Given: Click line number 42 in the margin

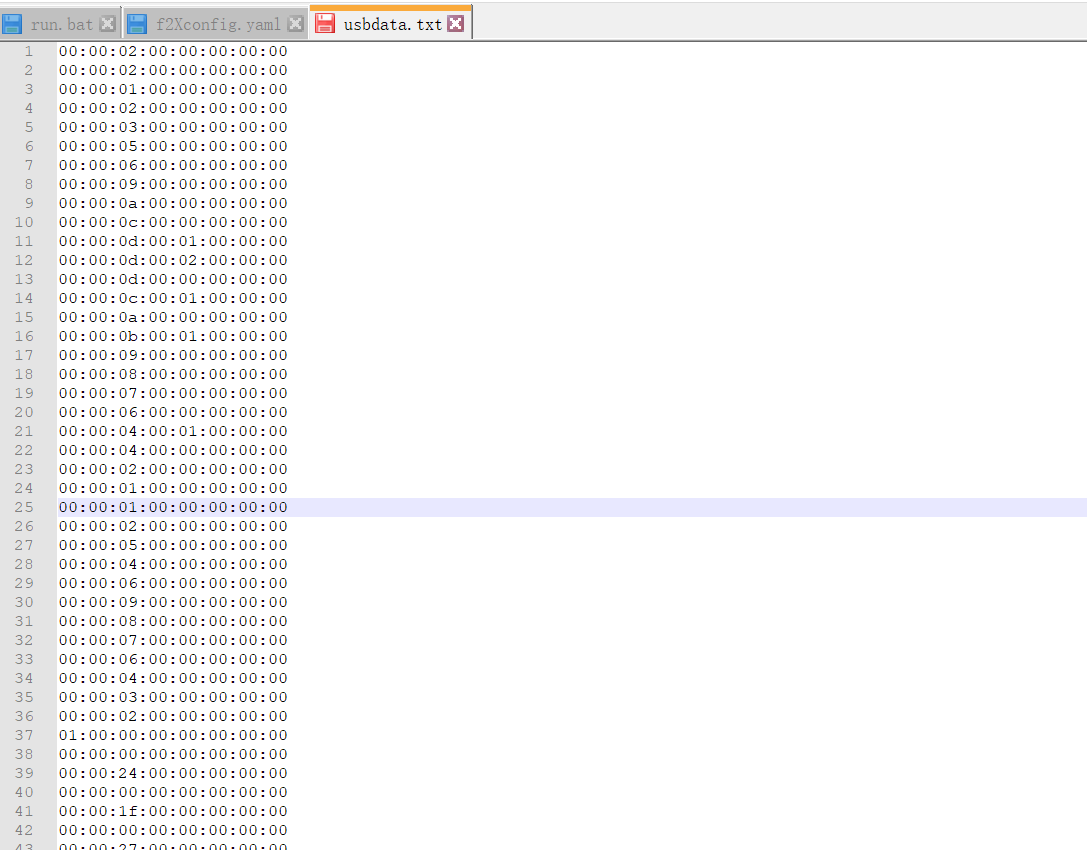Looking at the screenshot, I should click(x=24, y=831).
